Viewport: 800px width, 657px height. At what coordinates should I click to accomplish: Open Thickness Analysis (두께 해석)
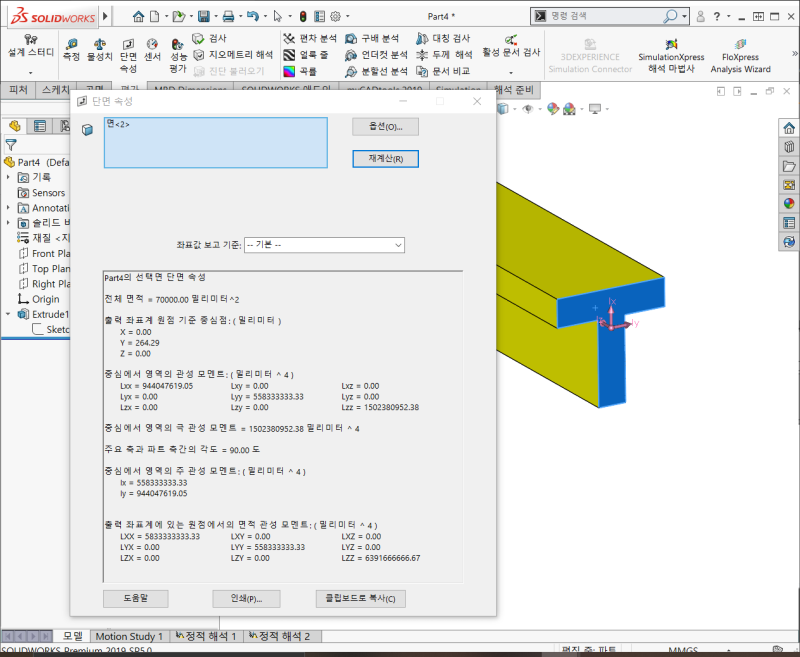pos(444,55)
